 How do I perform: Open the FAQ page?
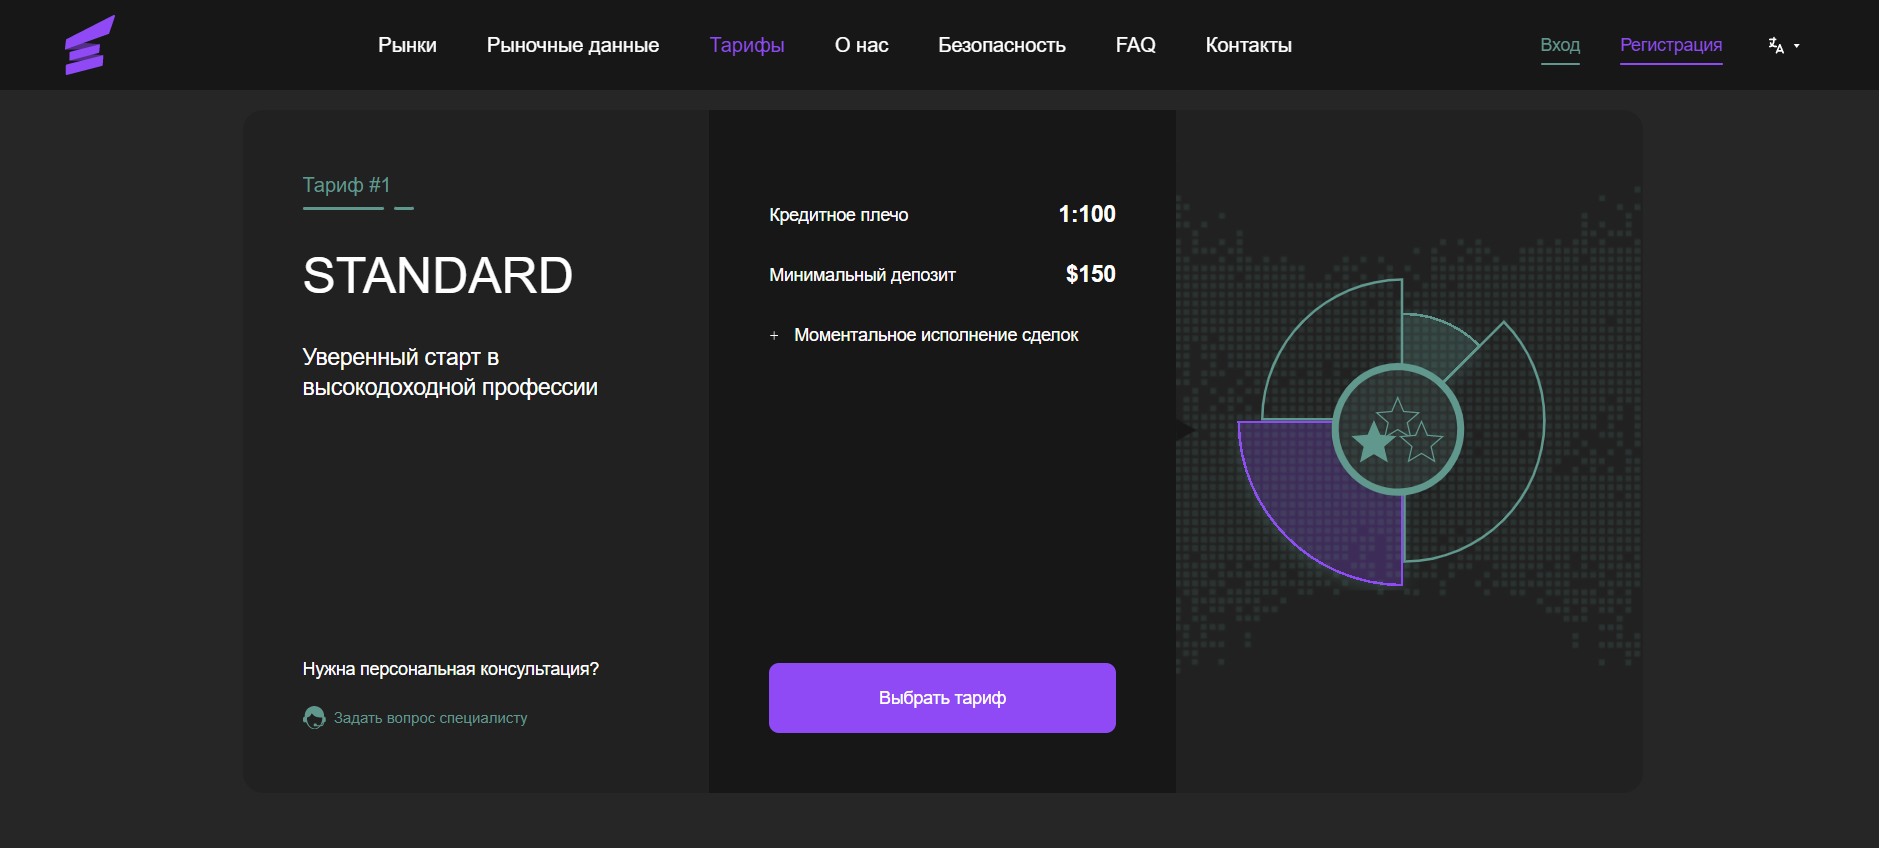point(1136,45)
